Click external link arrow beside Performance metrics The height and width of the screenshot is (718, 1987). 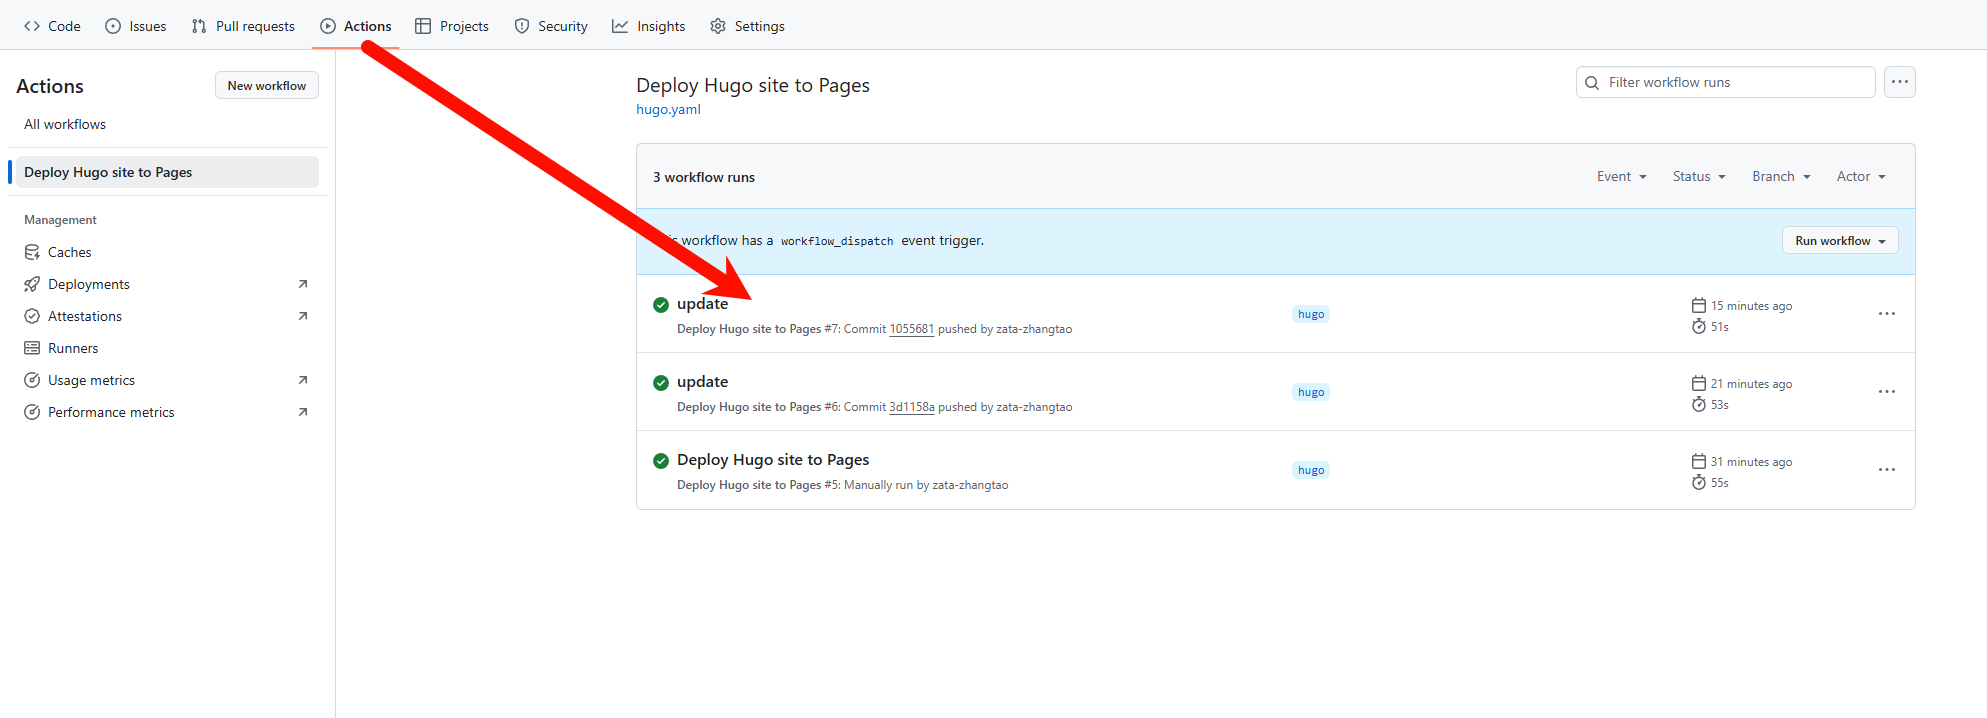303,412
